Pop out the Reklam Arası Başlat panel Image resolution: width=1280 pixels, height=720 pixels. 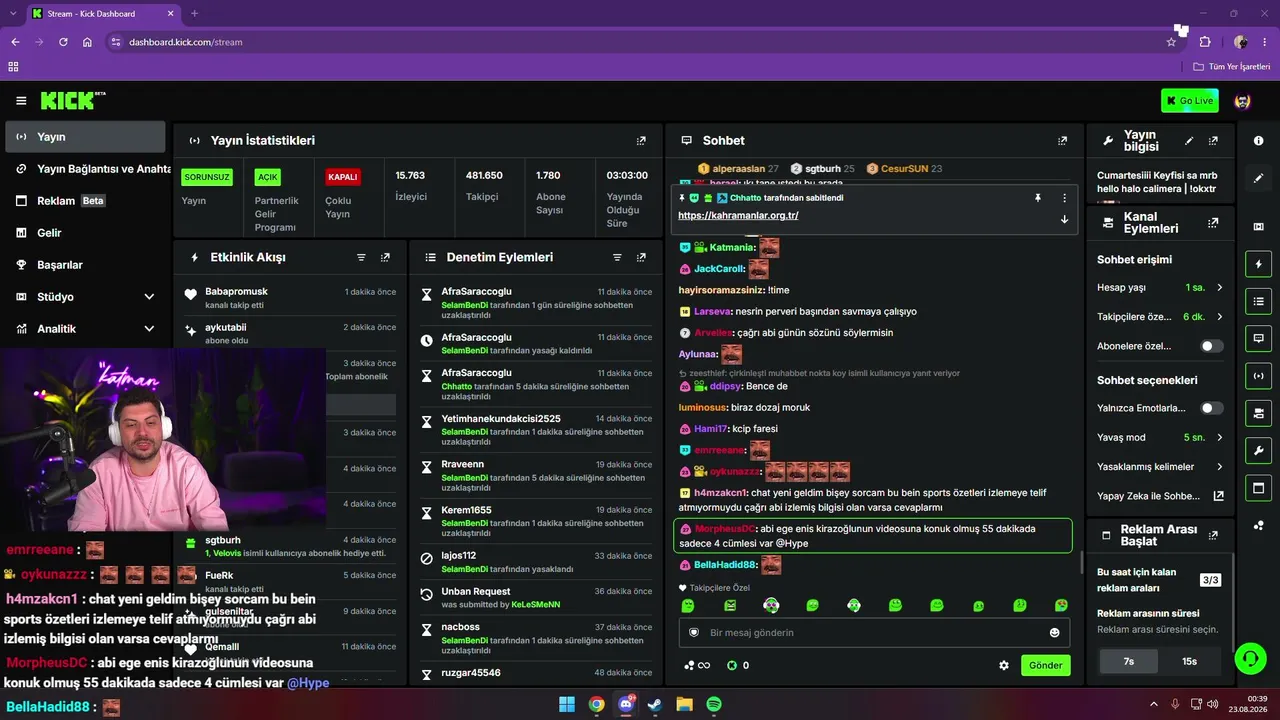(1213, 535)
